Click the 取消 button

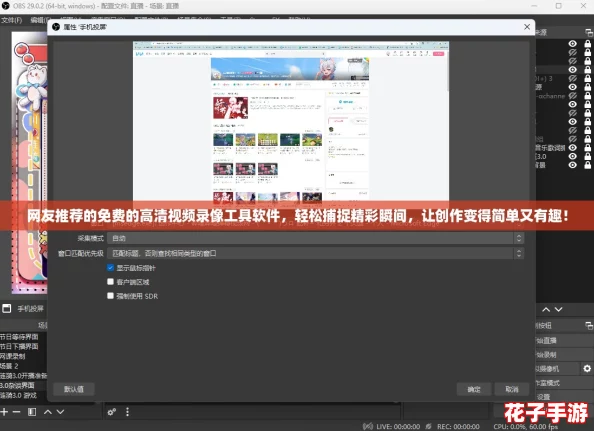[512, 389]
